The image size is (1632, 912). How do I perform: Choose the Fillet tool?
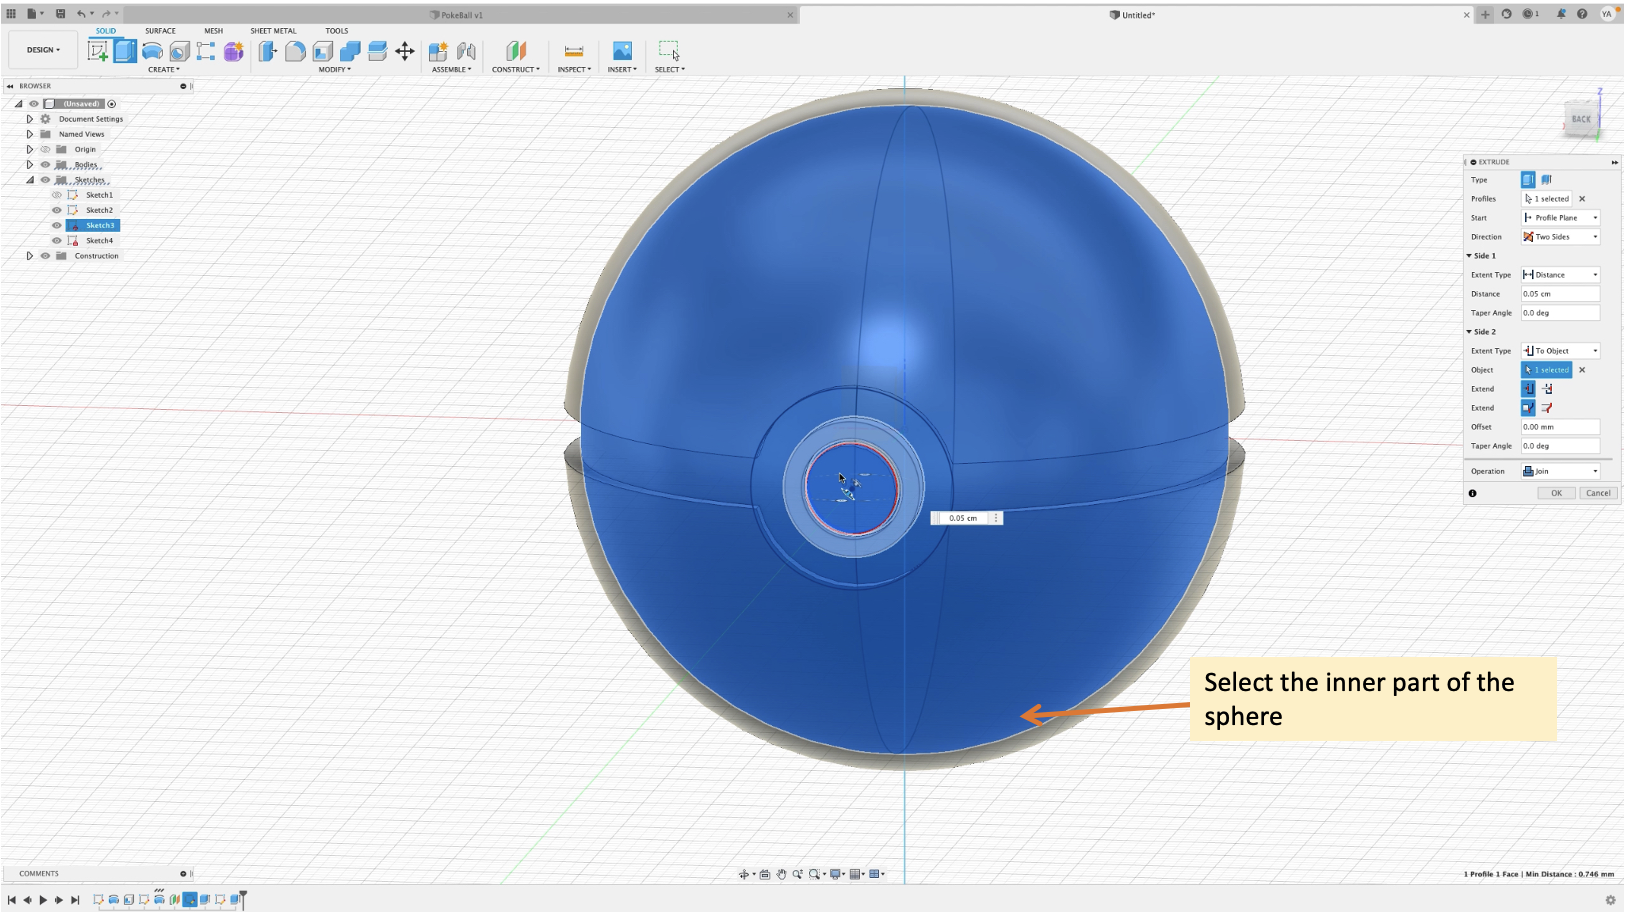point(295,51)
